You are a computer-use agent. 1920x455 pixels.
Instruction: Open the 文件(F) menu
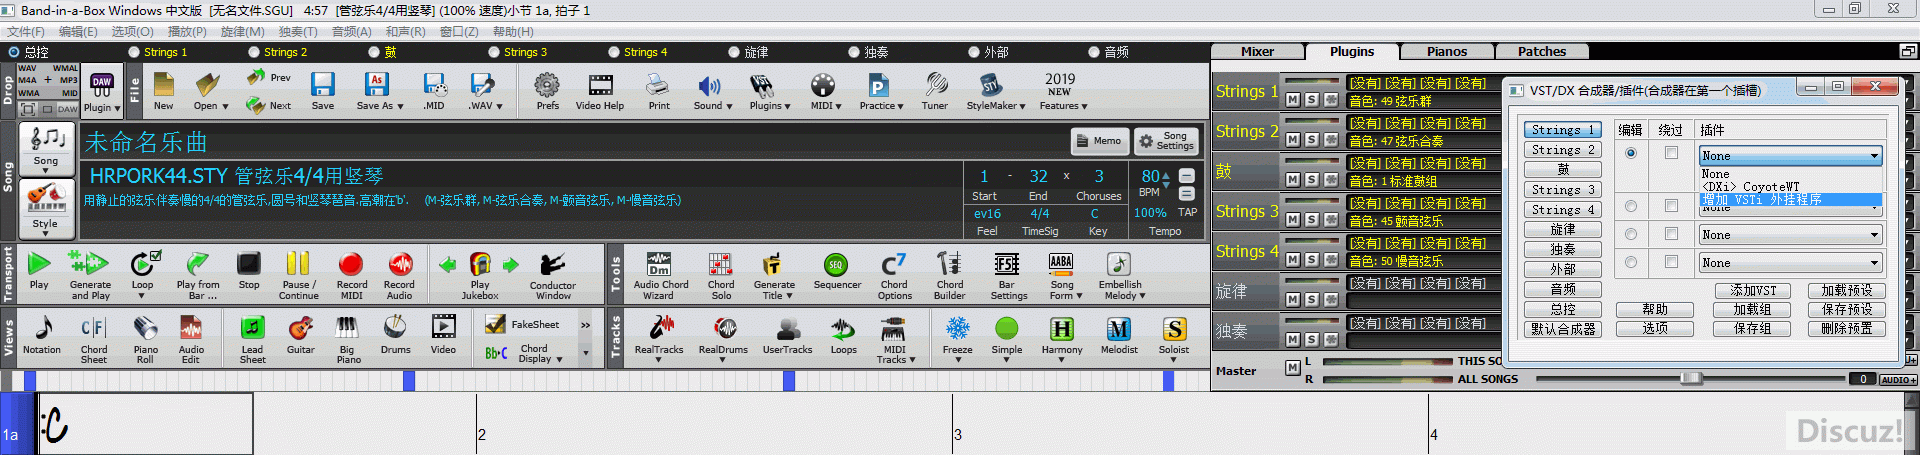26,32
